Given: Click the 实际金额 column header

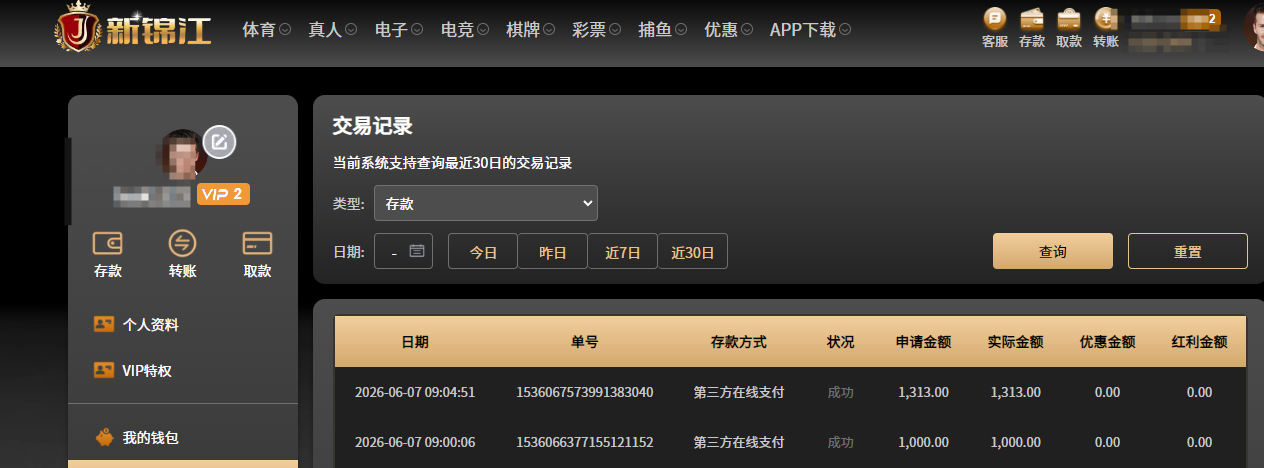Looking at the screenshot, I should click(1016, 342).
